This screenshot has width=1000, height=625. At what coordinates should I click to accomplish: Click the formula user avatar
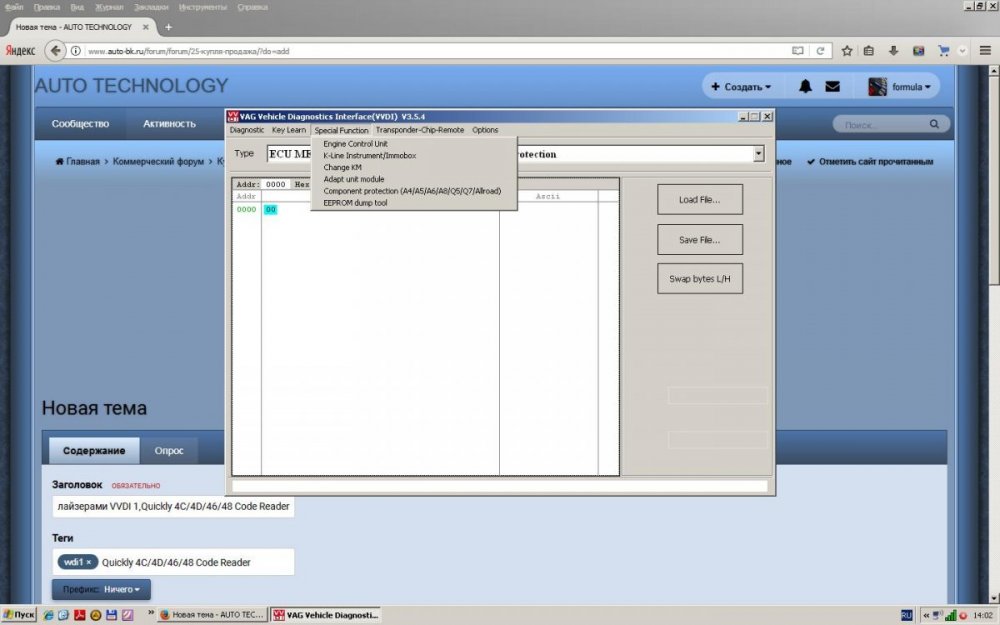click(x=878, y=87)
